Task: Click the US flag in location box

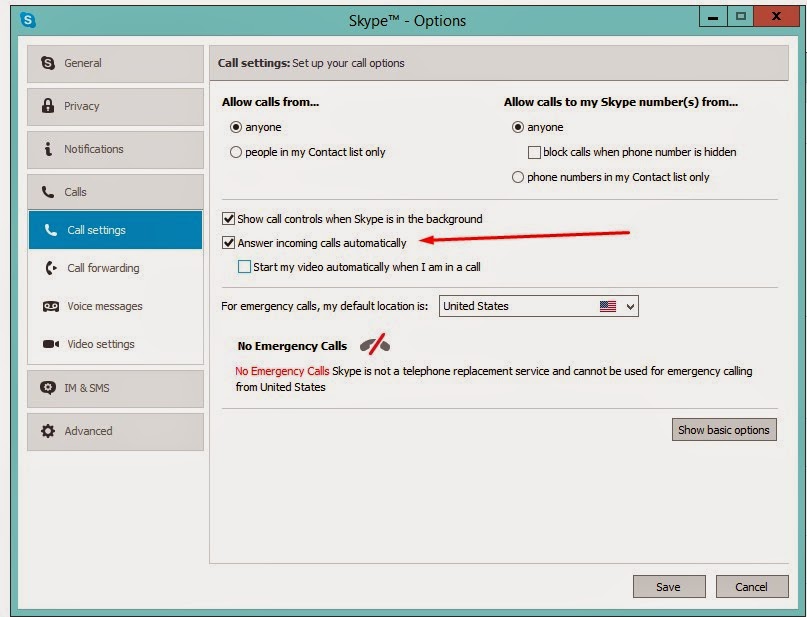Action: (x=608, y=306)
